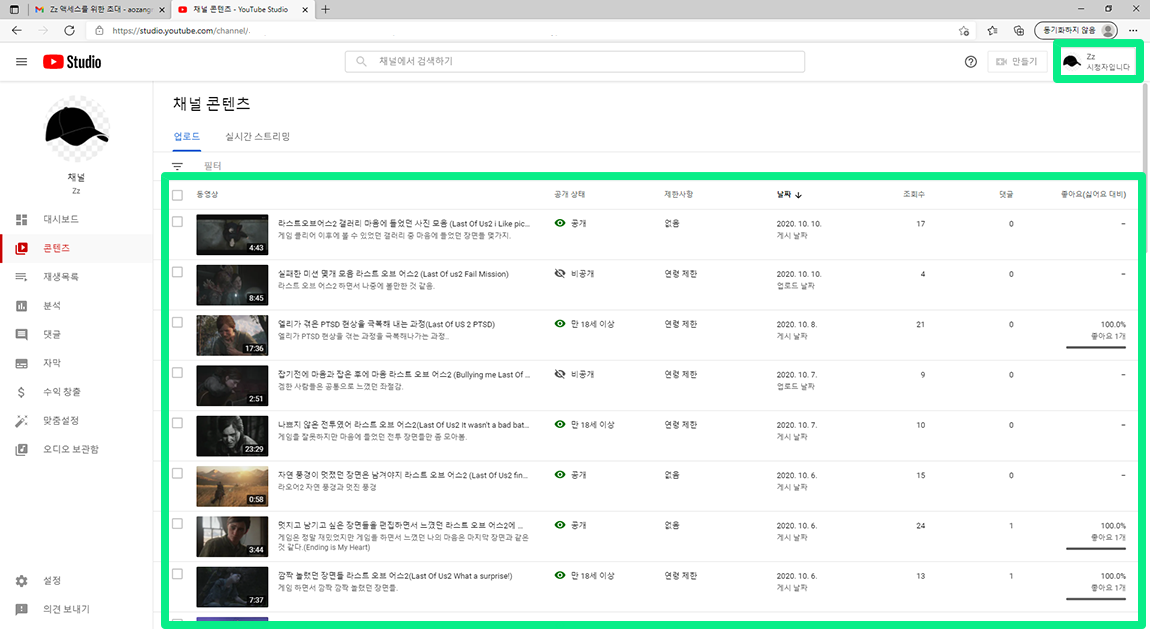Check the 나쁘지 않은 전투였어 video checkbox
Viewport: 1150px width, 629px height.
click(177, 423)
